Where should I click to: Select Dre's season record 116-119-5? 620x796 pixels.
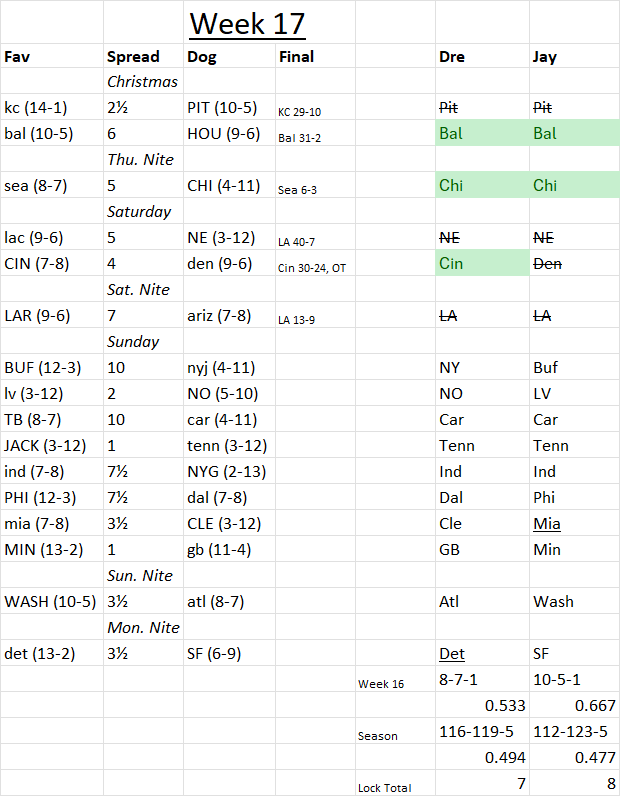click(x=482, y=732)
